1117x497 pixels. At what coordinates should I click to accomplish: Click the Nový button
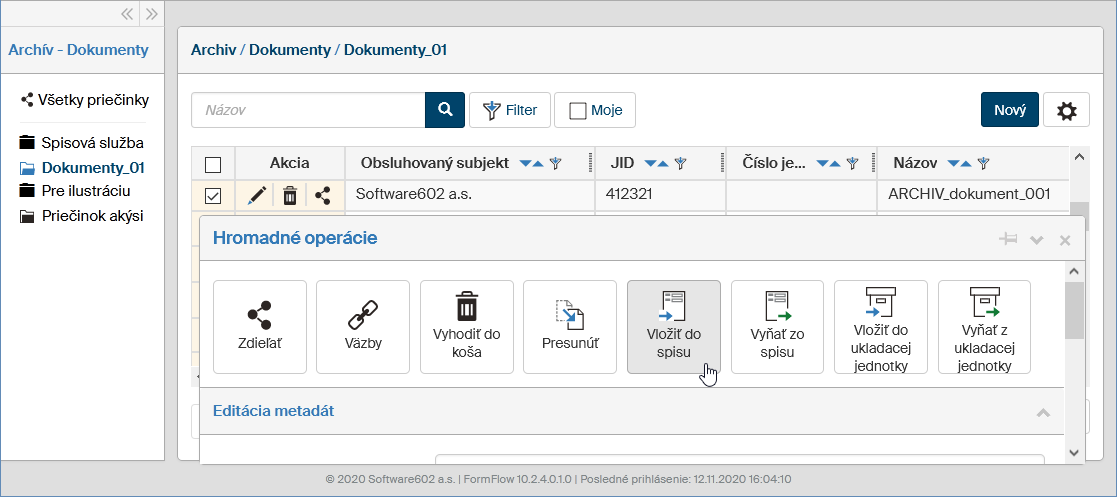(x=1009, y=110)
